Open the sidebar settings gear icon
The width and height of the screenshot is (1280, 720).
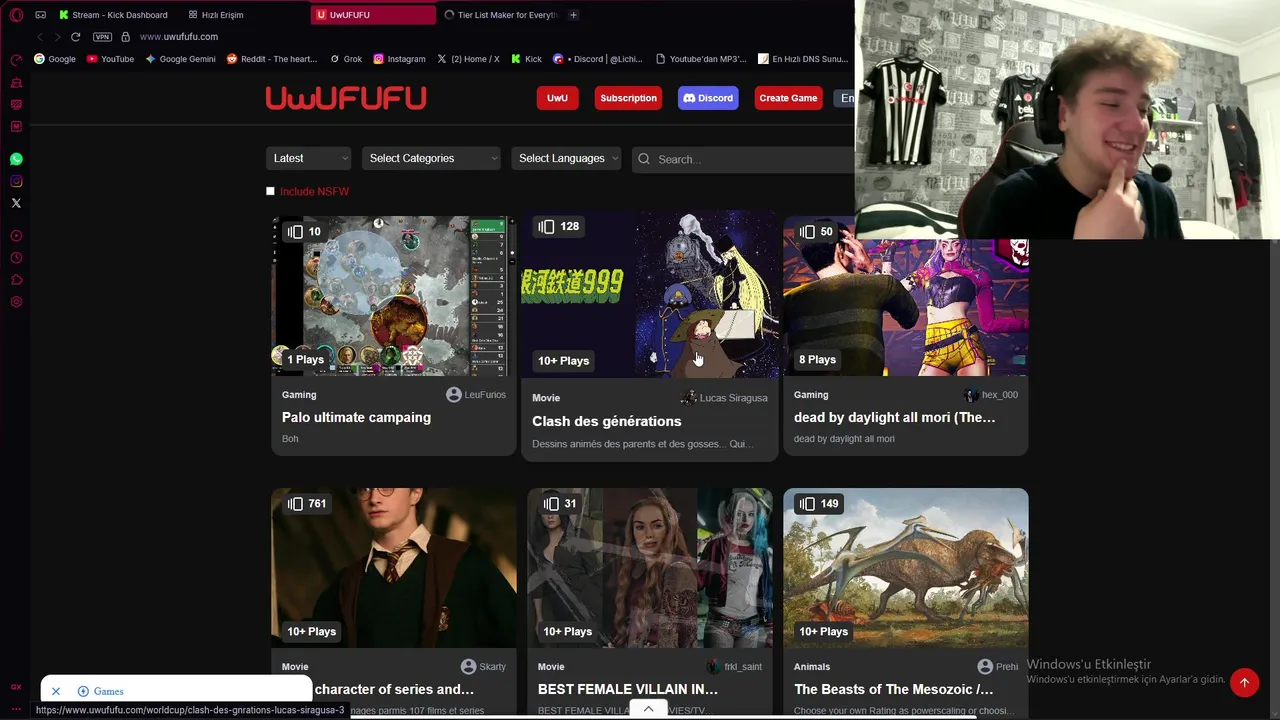16,302
